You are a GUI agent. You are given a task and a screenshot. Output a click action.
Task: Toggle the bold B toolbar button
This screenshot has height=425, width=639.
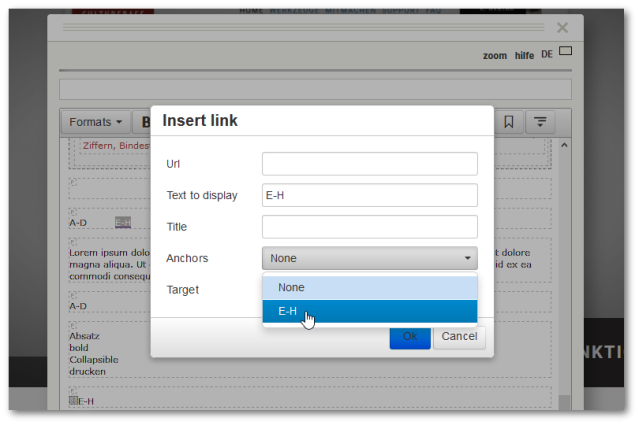tap(145, 122)
